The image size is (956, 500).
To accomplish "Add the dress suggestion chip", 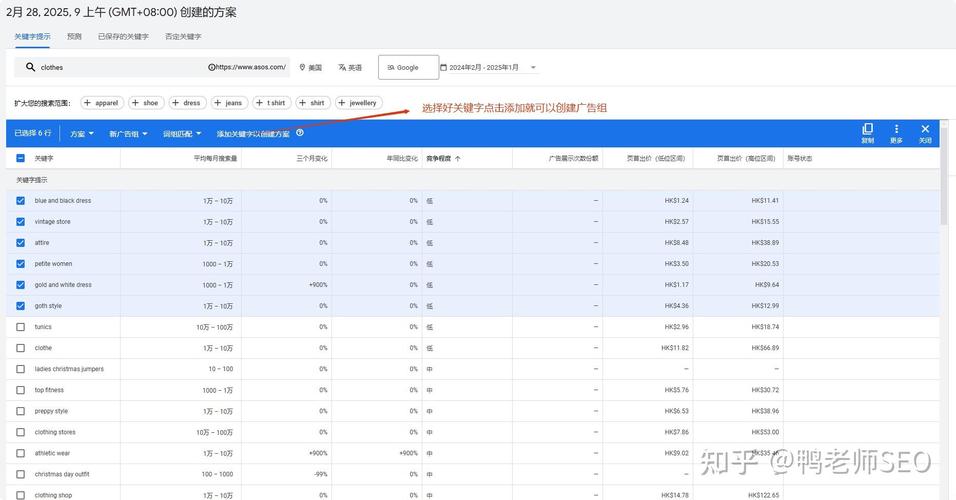I will (187, 103).
